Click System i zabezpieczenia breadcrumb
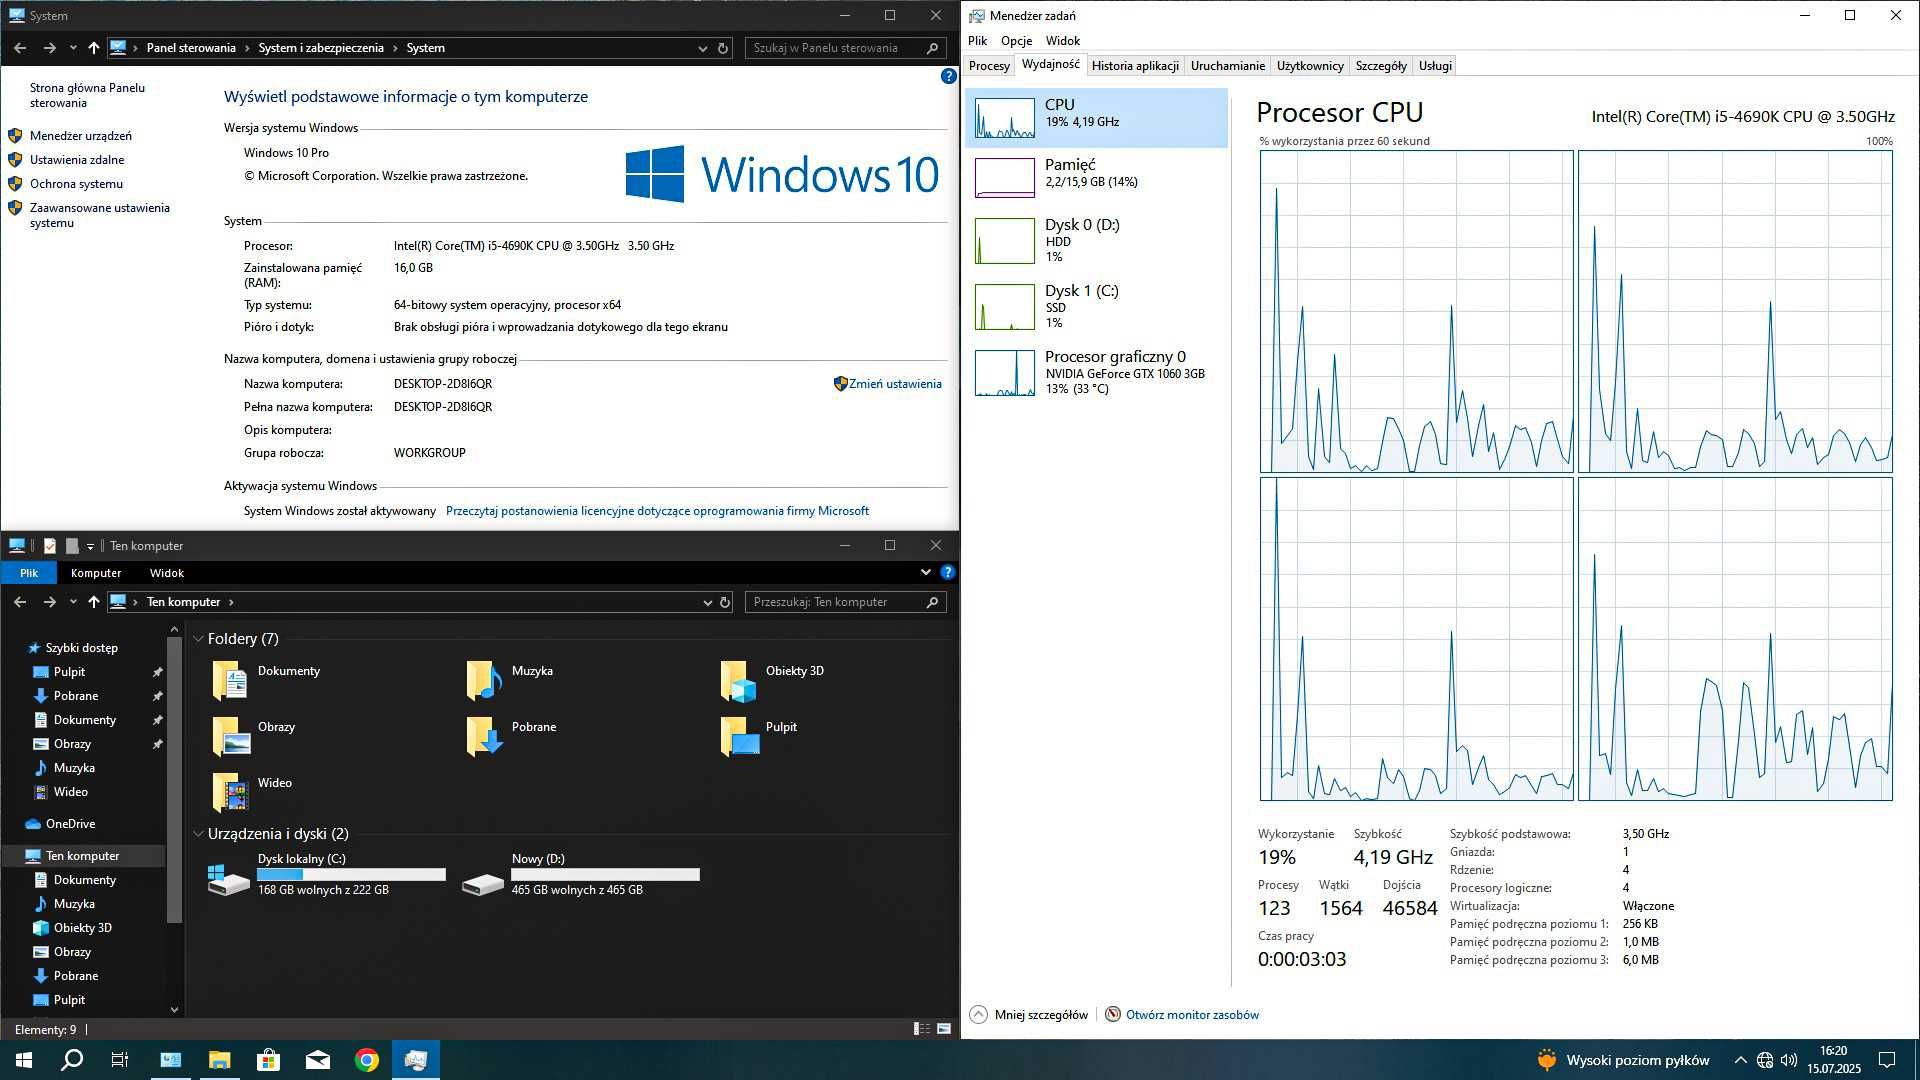1920x1080 pixels. [x=321, y=48]
